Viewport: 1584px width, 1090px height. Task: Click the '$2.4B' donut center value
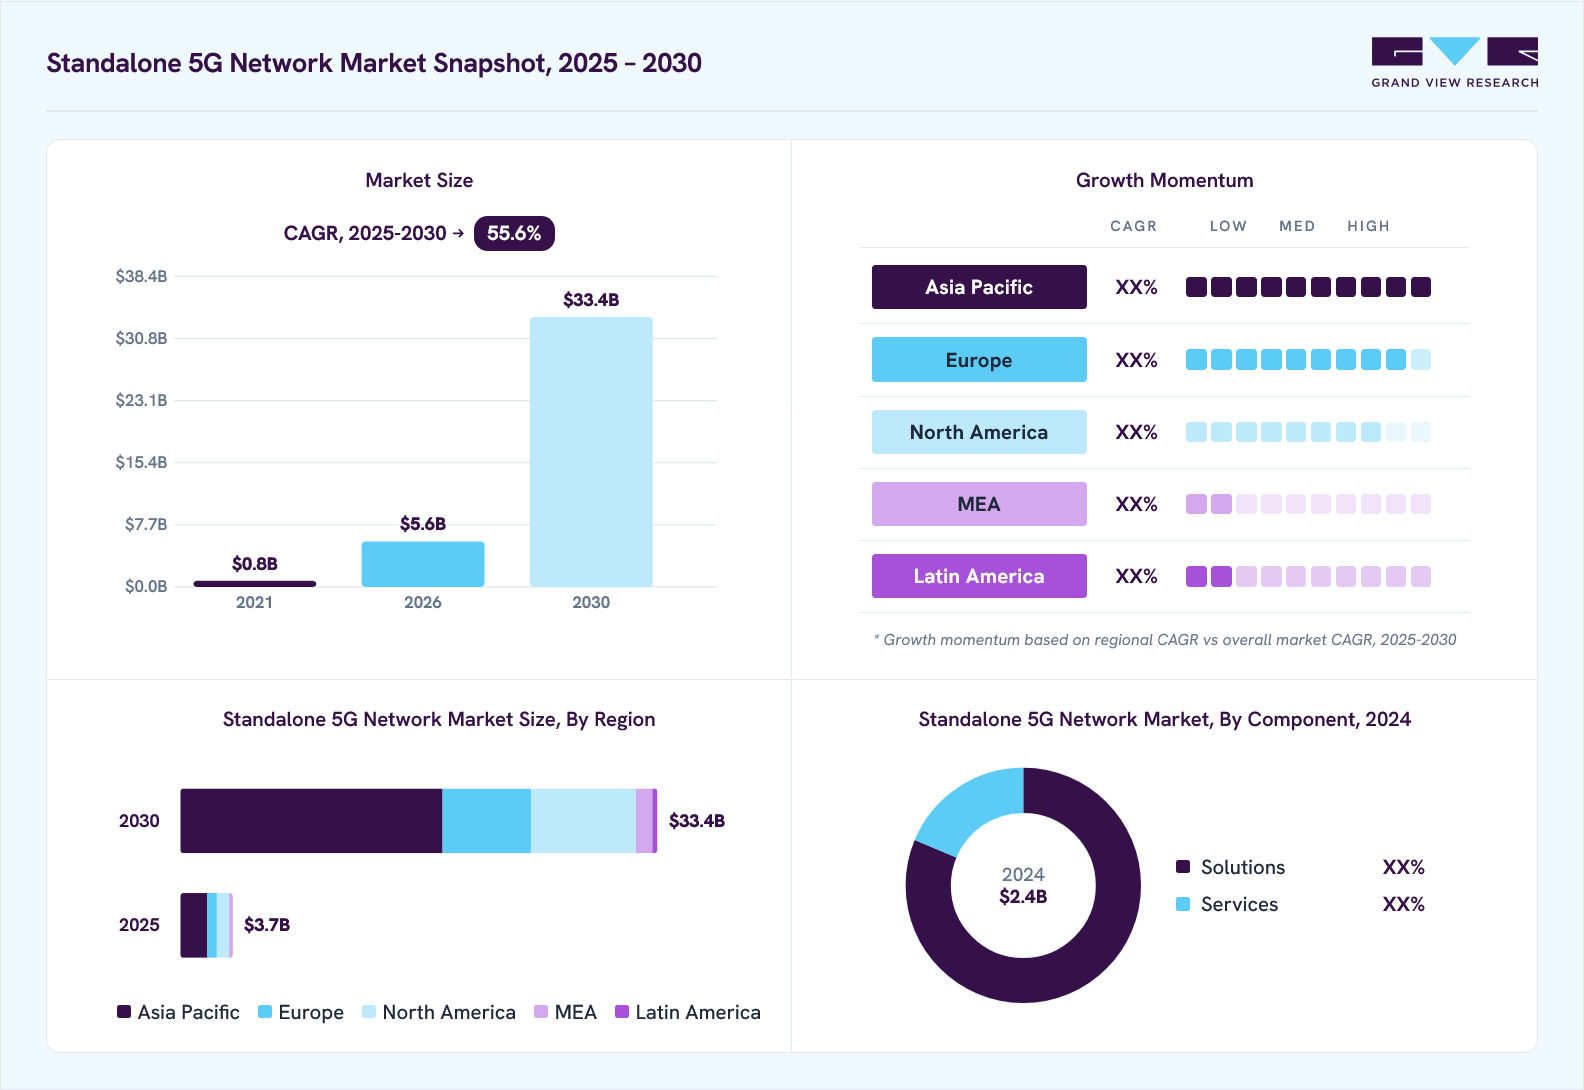pos(1023,897)
